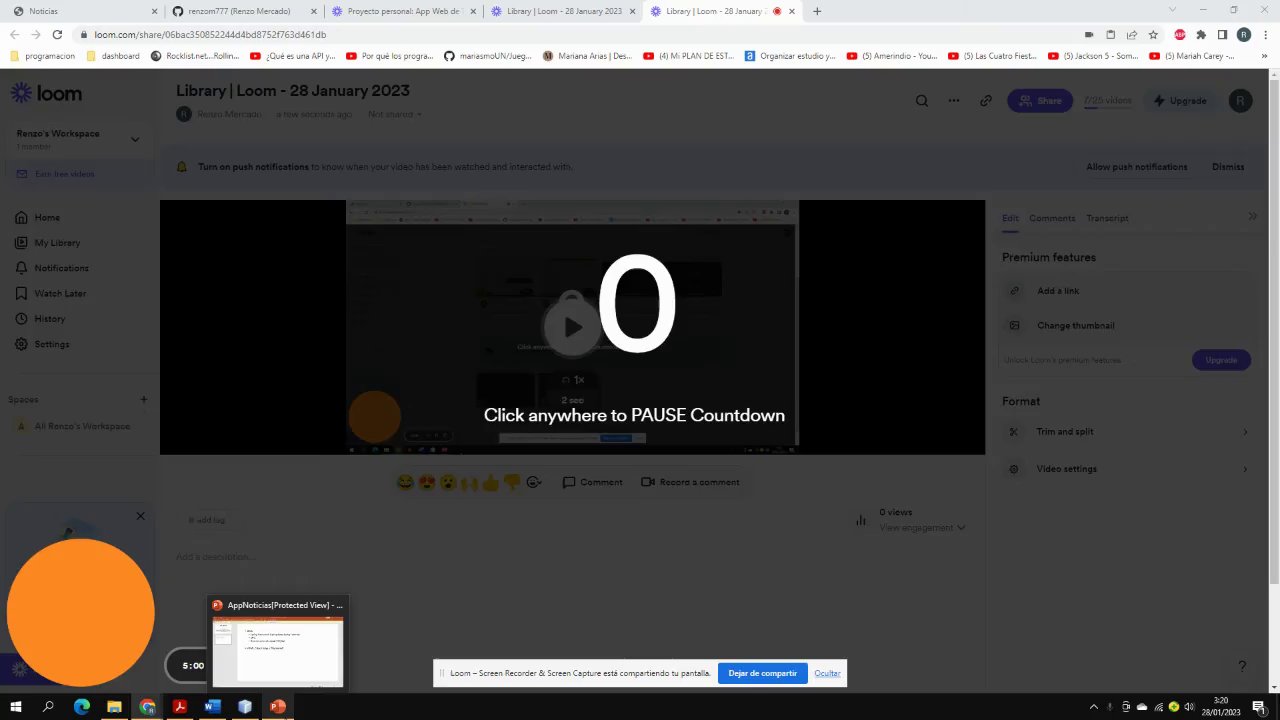Switch to the Noticias browser tab

pyautogui.click(x=82, y=11)
